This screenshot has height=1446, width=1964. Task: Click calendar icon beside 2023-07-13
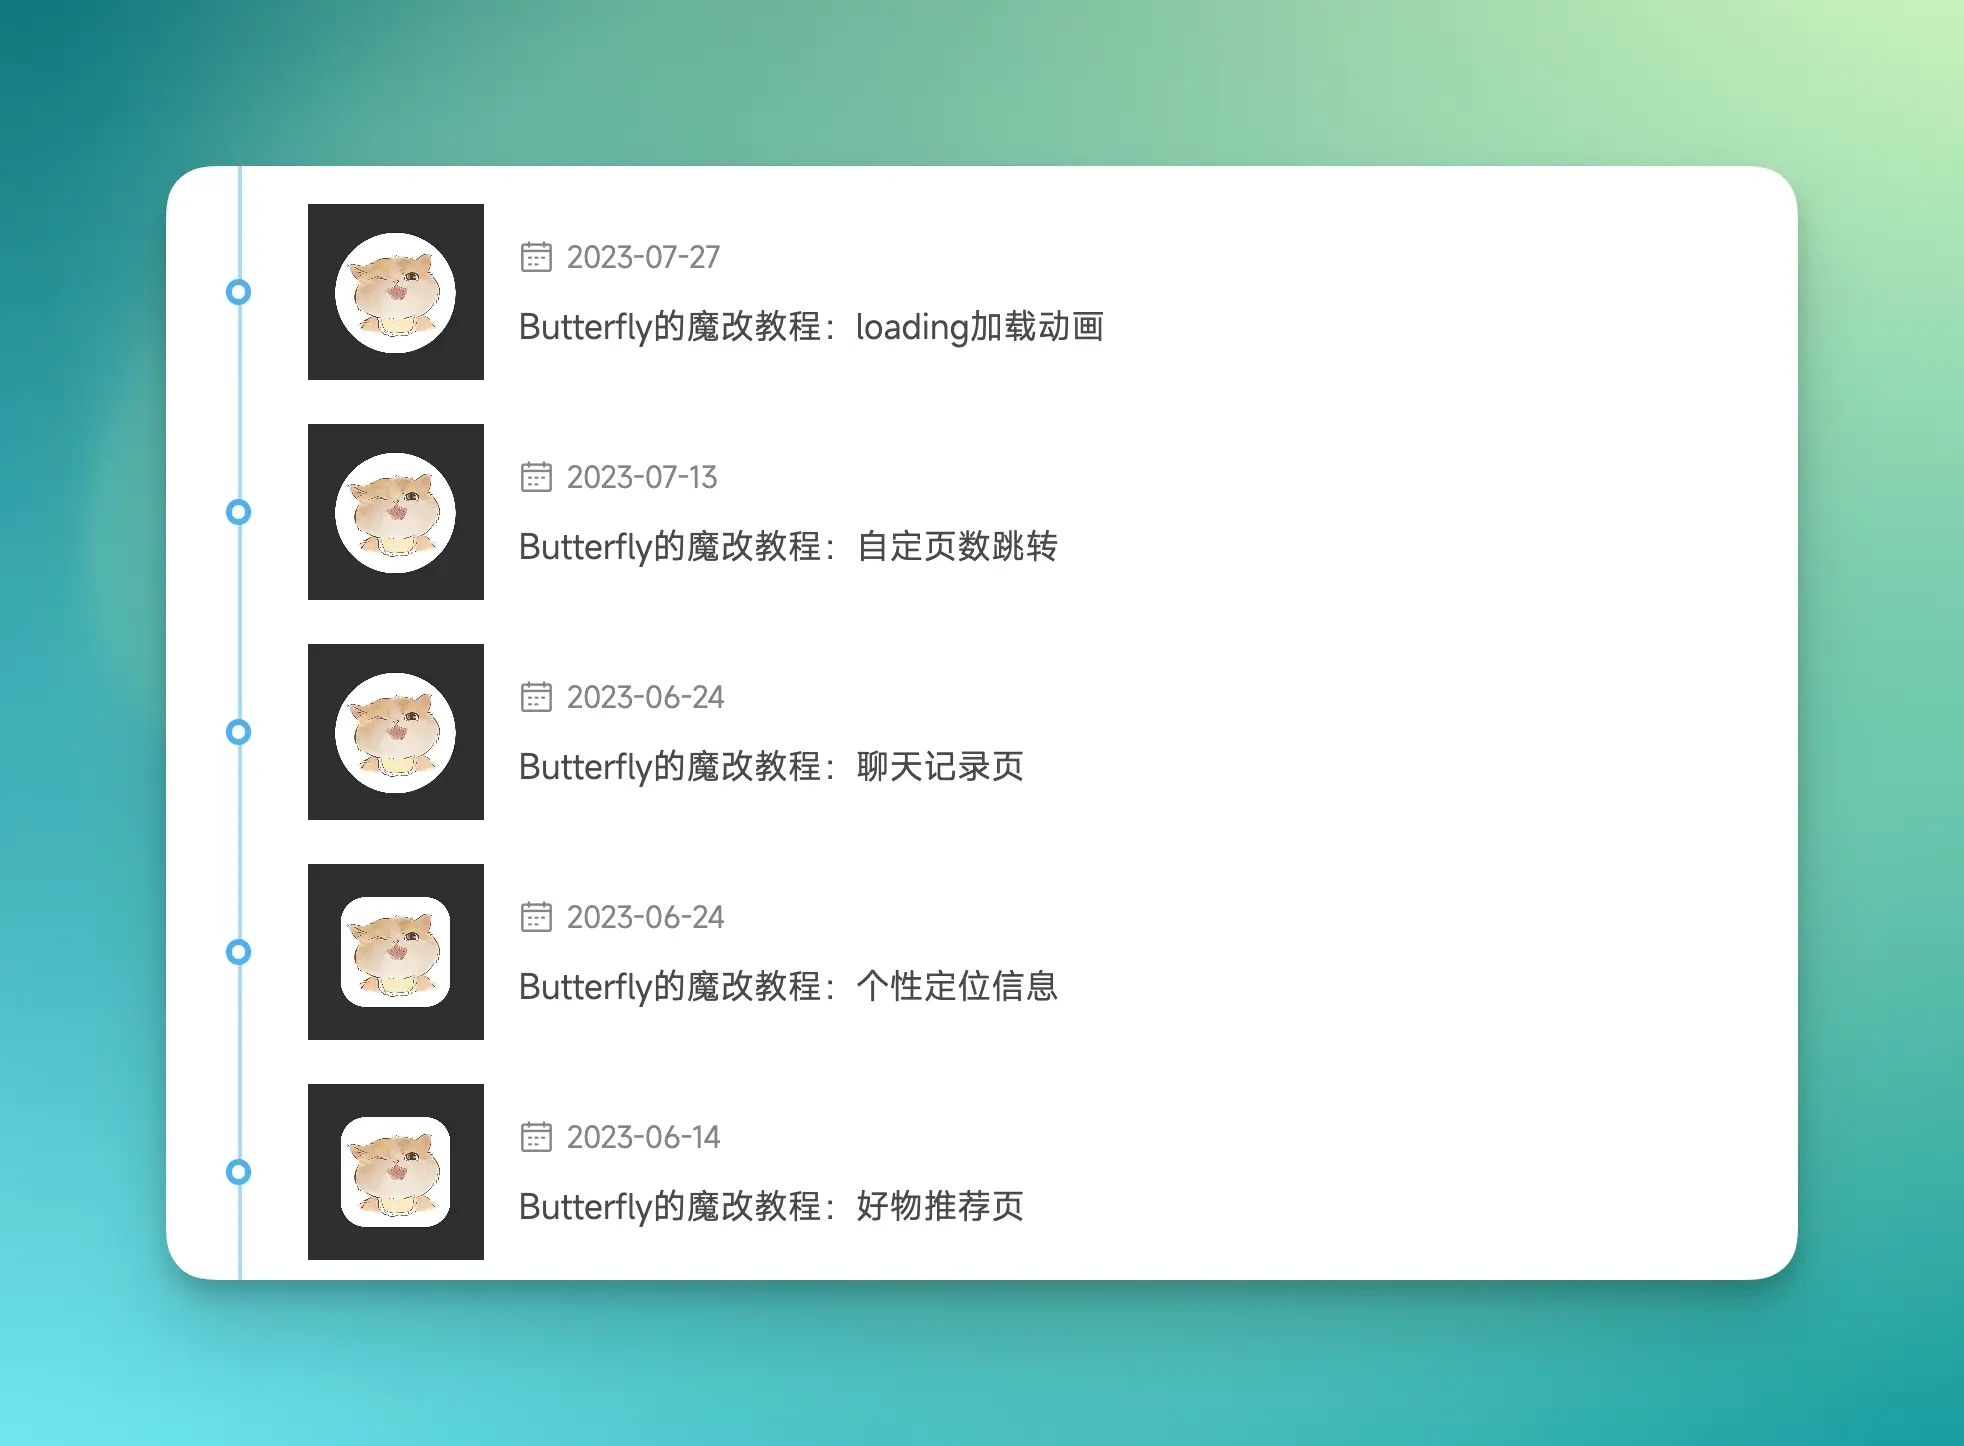point(536,477)
